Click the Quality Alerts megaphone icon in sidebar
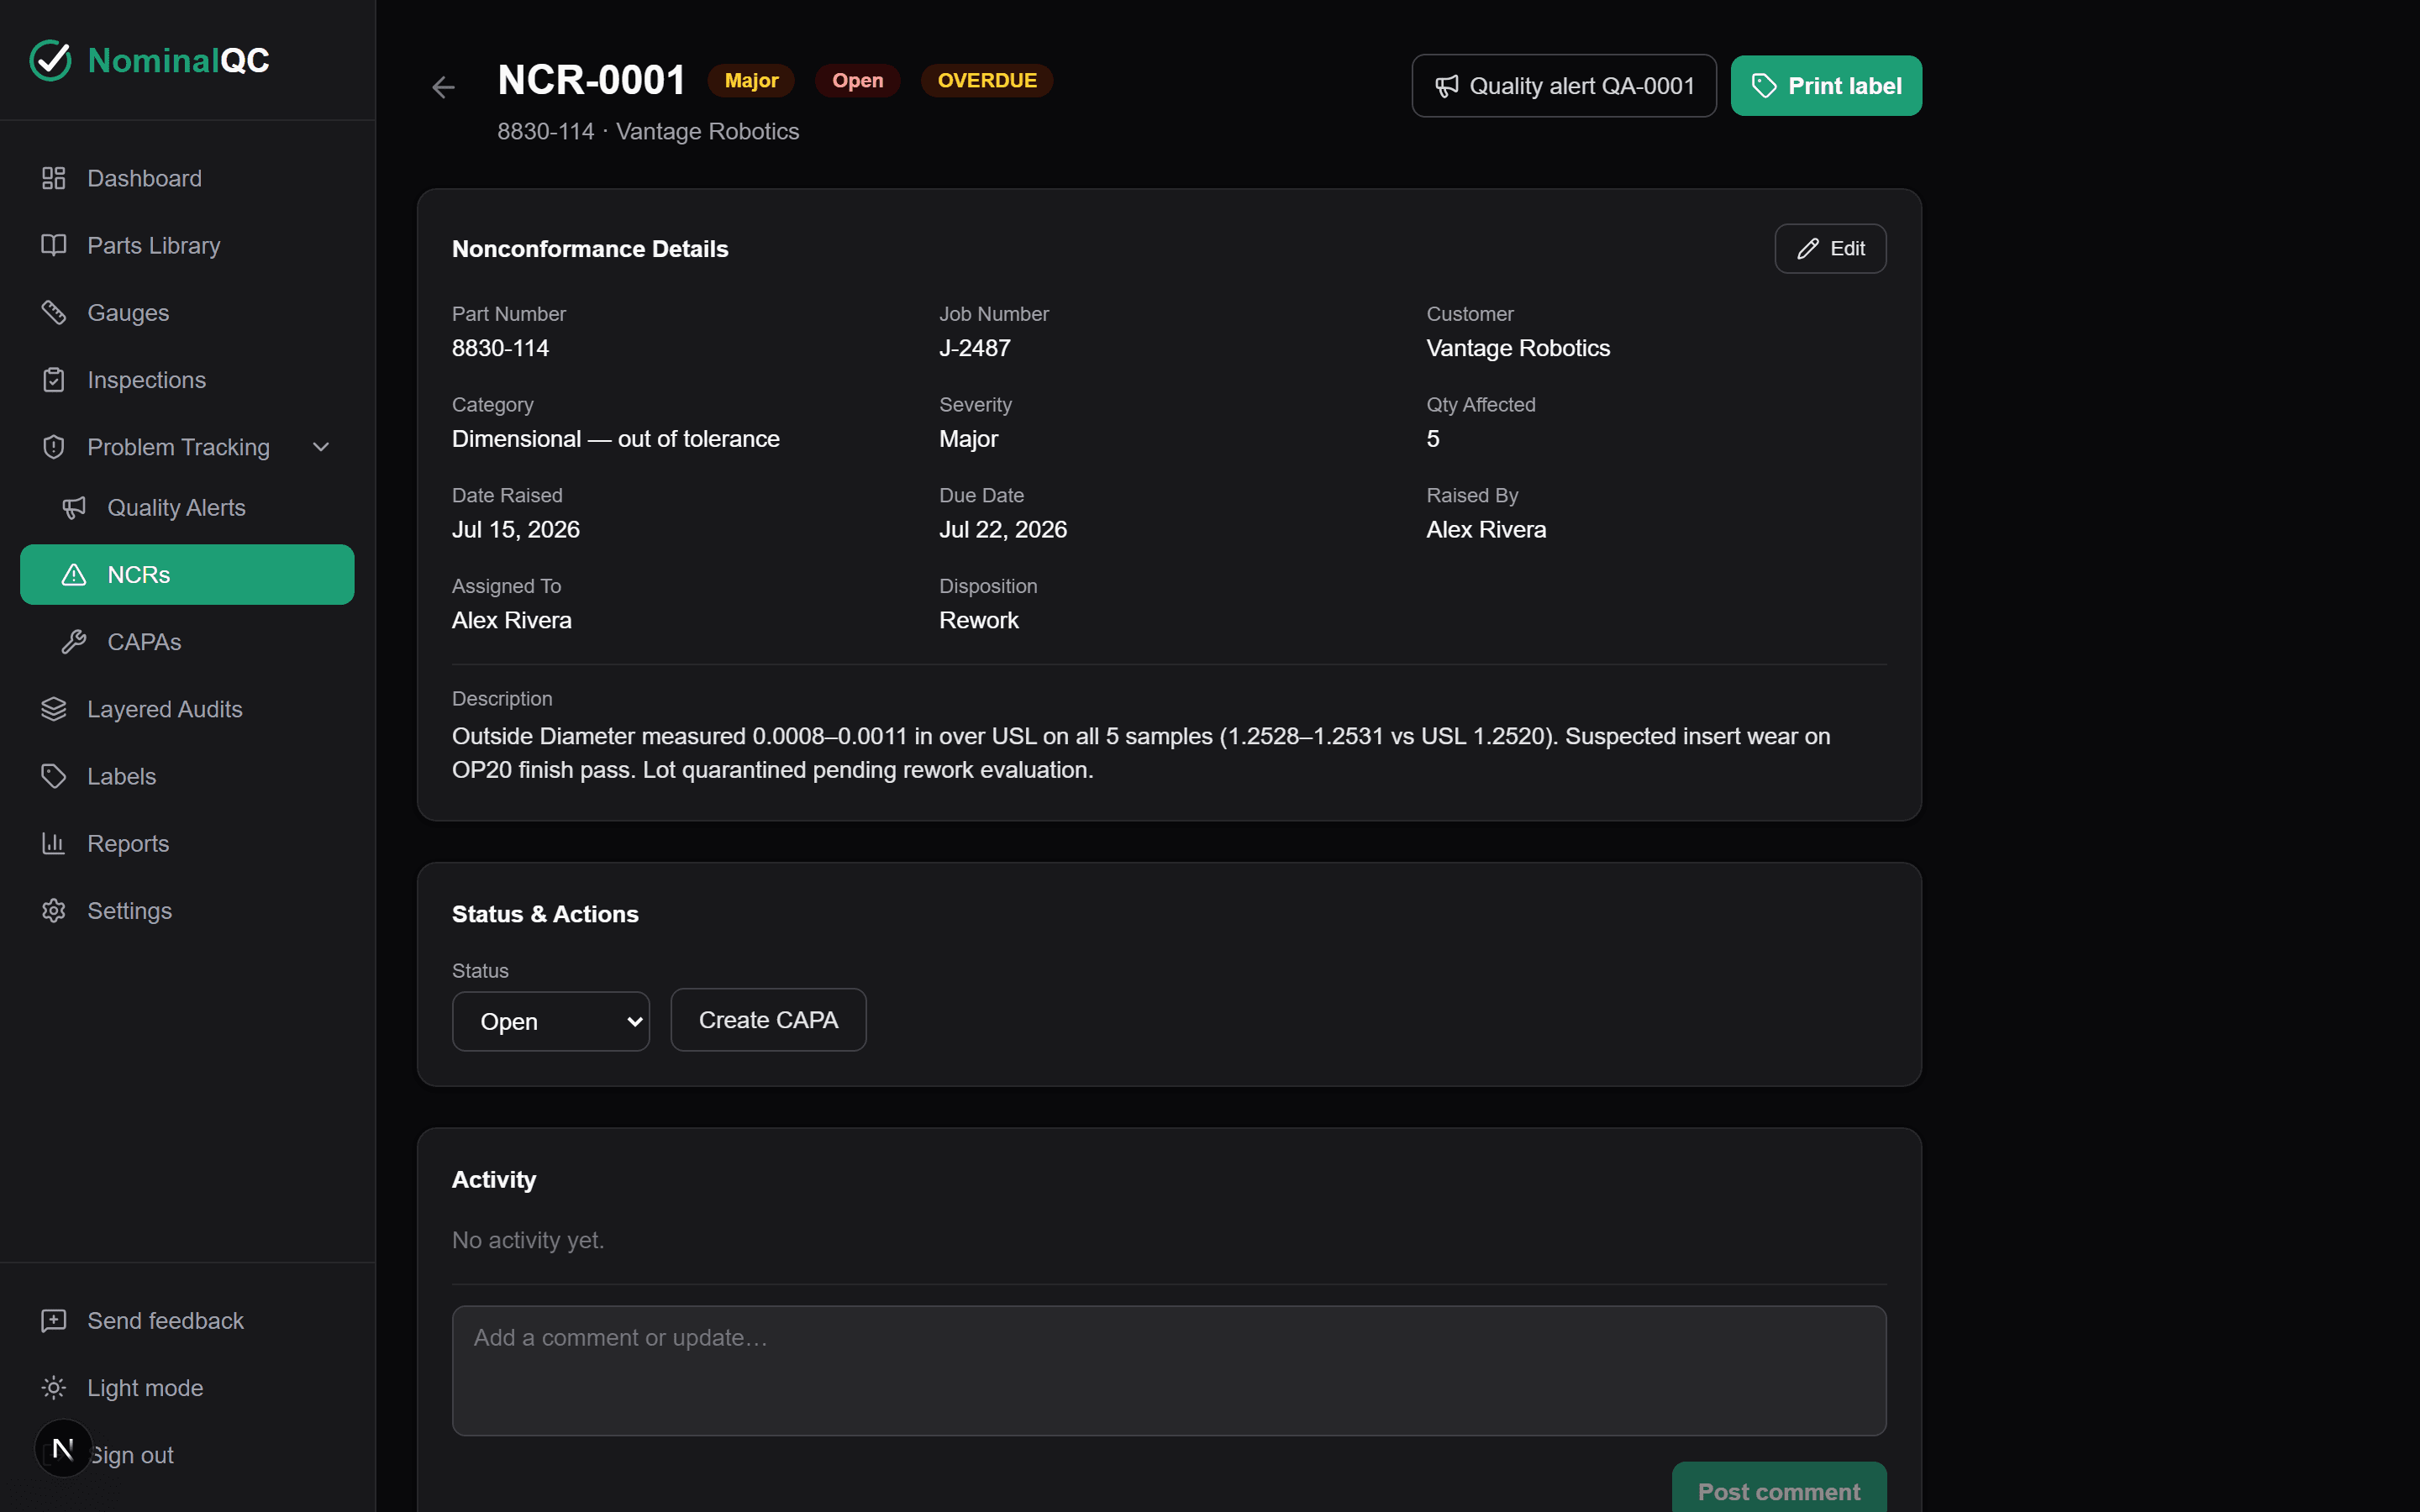 click(x=74, y=508)
